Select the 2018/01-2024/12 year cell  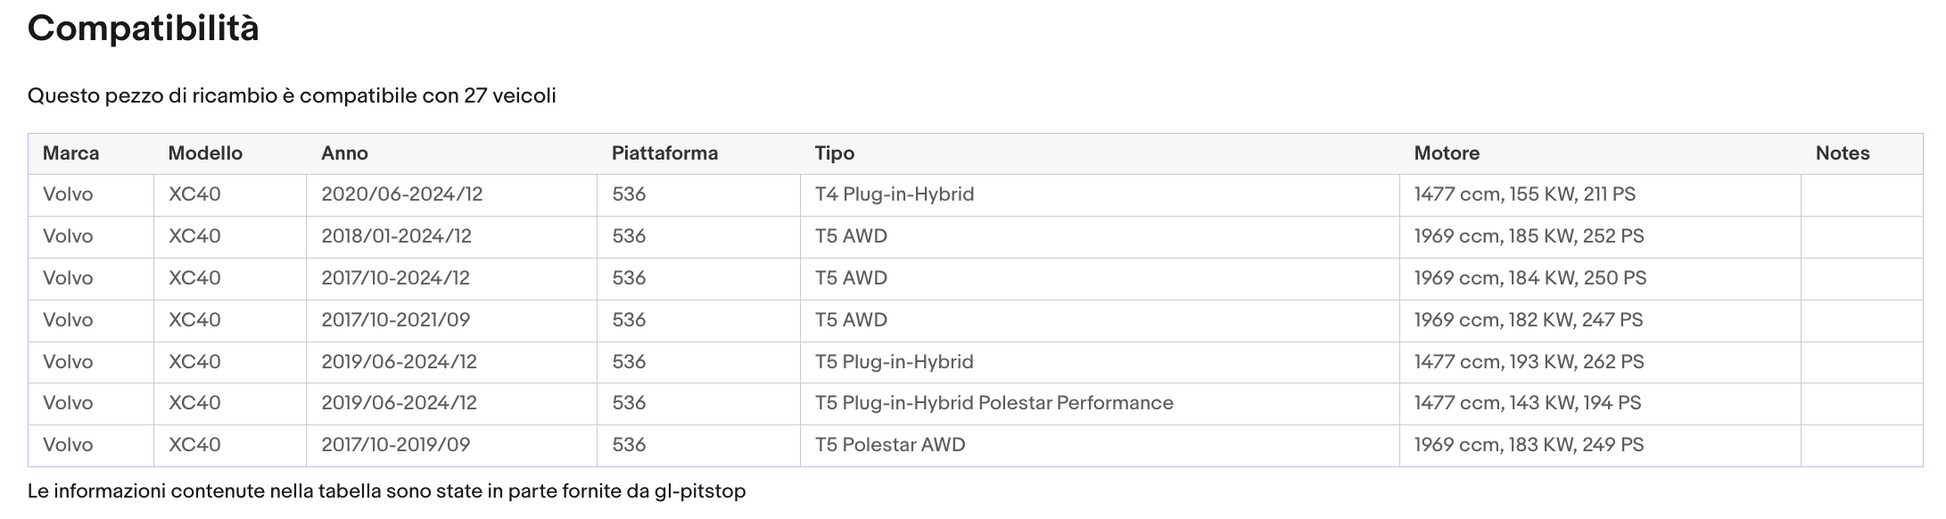click(x=452, y=237)
